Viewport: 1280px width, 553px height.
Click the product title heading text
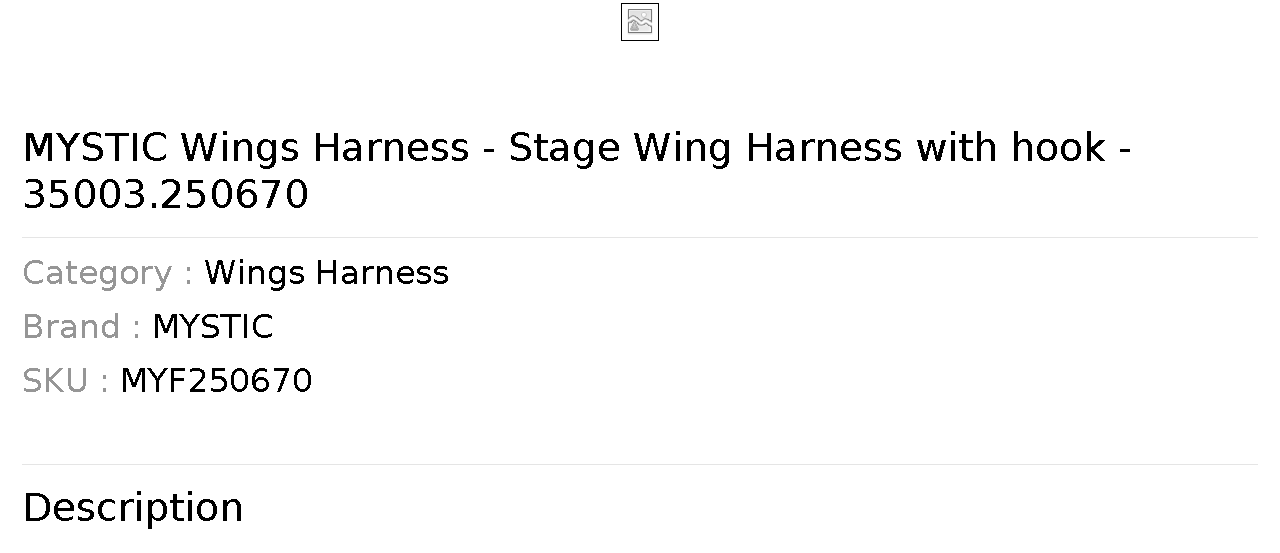(x=577, y=171)
